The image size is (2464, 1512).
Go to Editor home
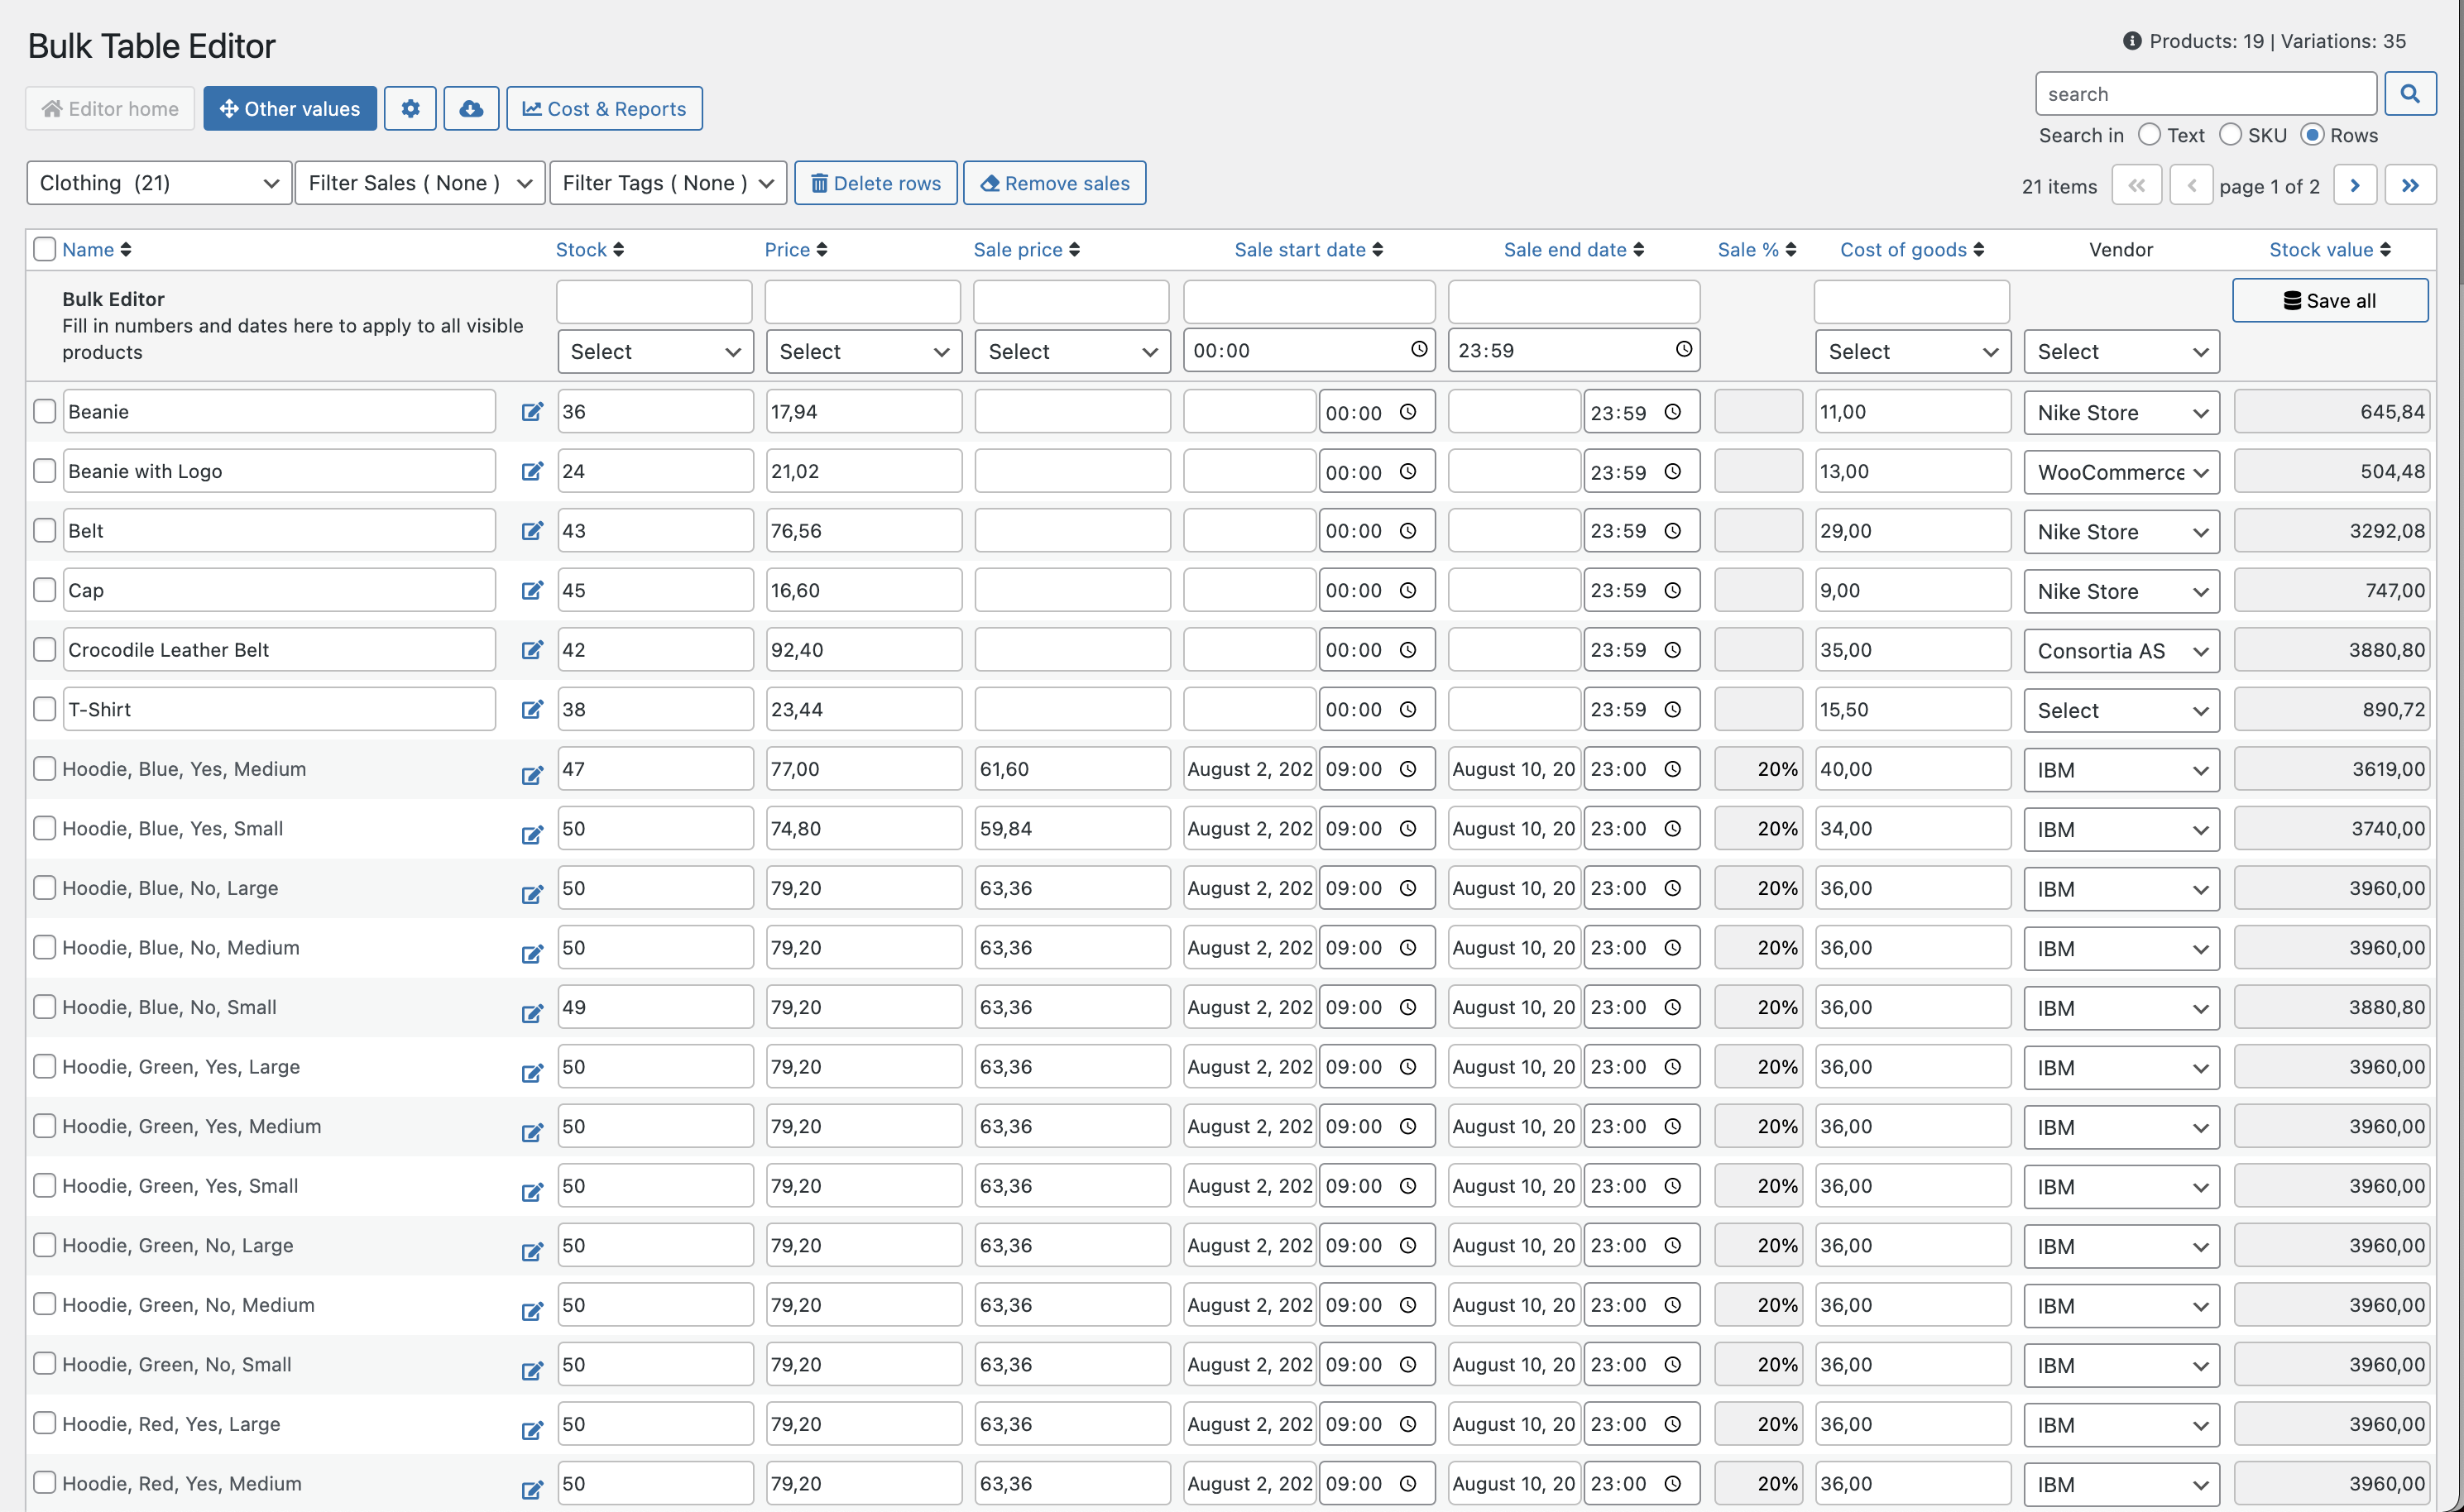[x=110, y=108]
